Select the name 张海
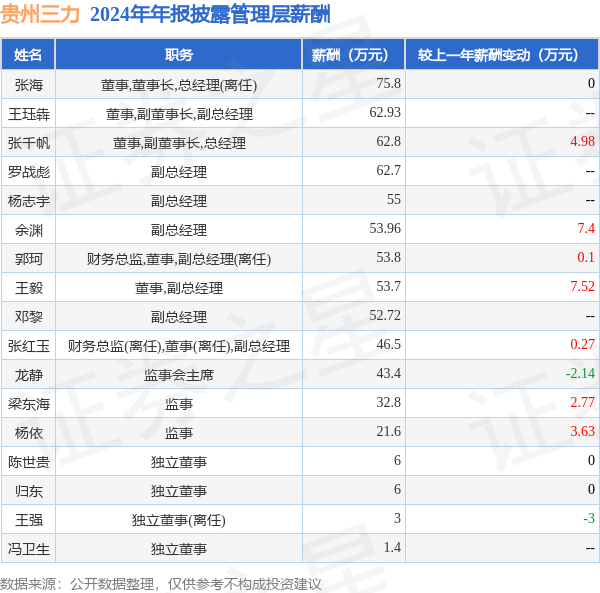Viewport: 600px width, 593px height. pos(29,85)
